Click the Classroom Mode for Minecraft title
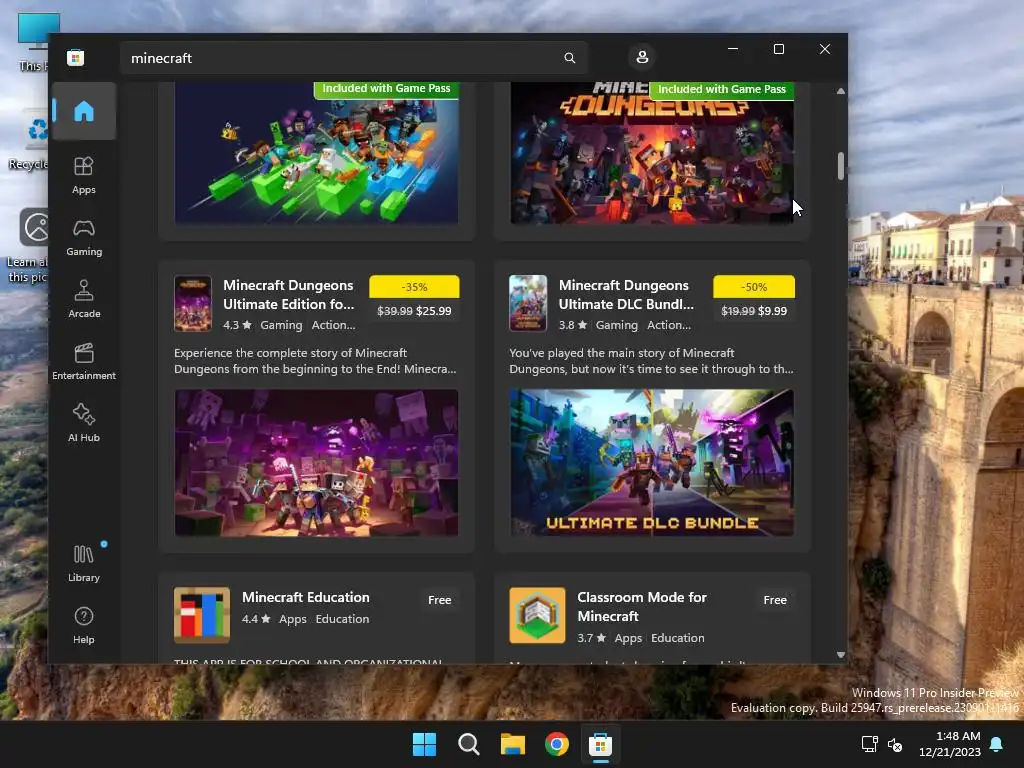Screen dimensions: 1024x768 click(x=642, y=607)
